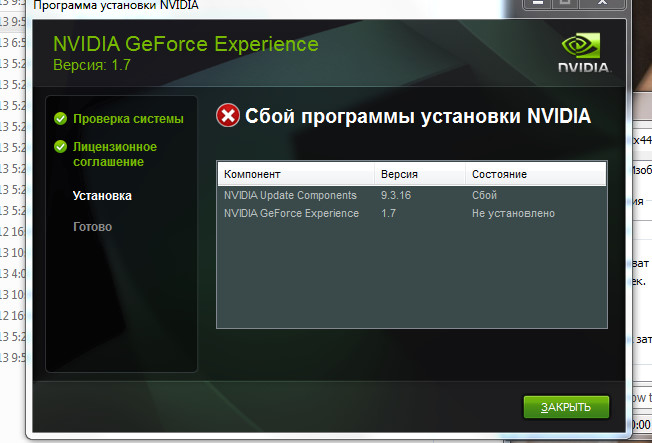The width and height of the screenshot is (652, 443).
Task: Close the installer window via title bar X
Action: coord(602,2)
